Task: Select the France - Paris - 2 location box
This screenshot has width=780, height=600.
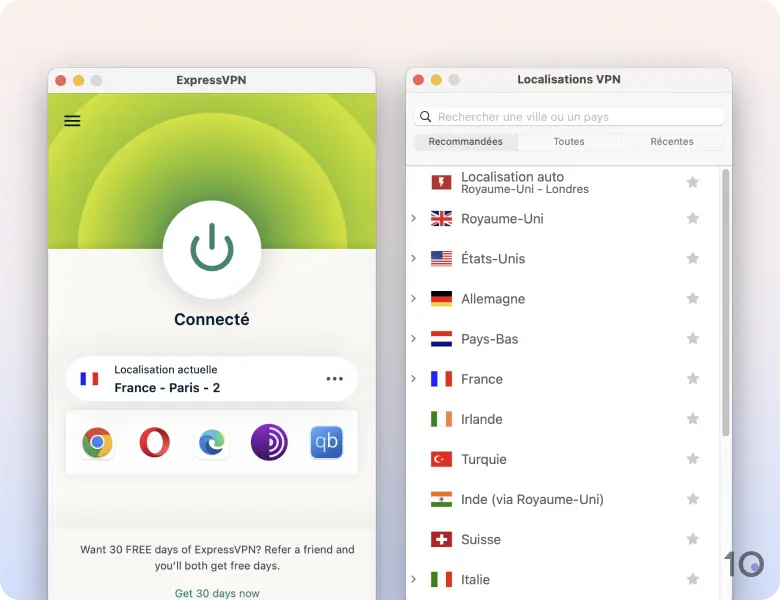Action: 212,379
